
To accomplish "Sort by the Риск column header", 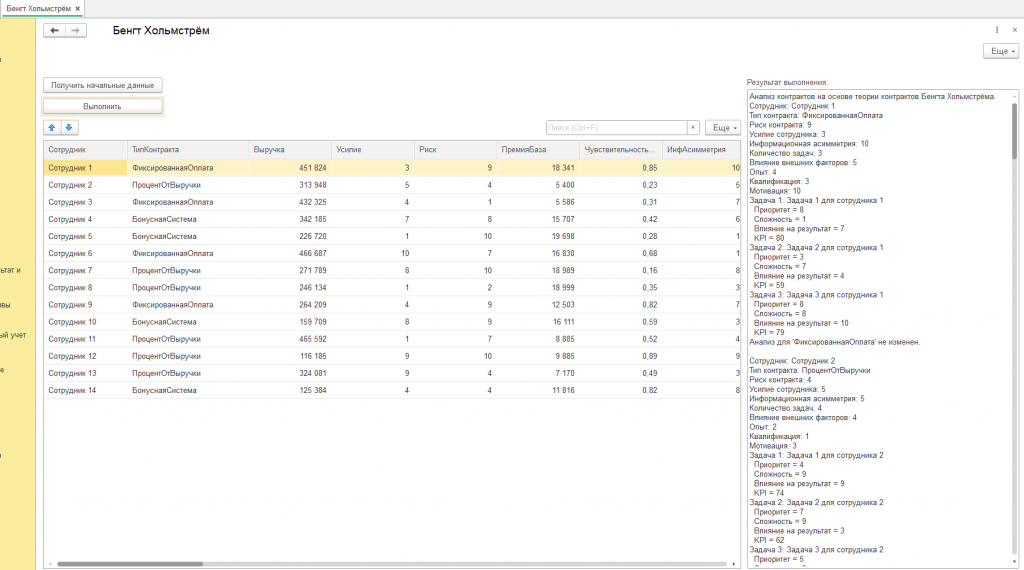I will coord(456,150).
